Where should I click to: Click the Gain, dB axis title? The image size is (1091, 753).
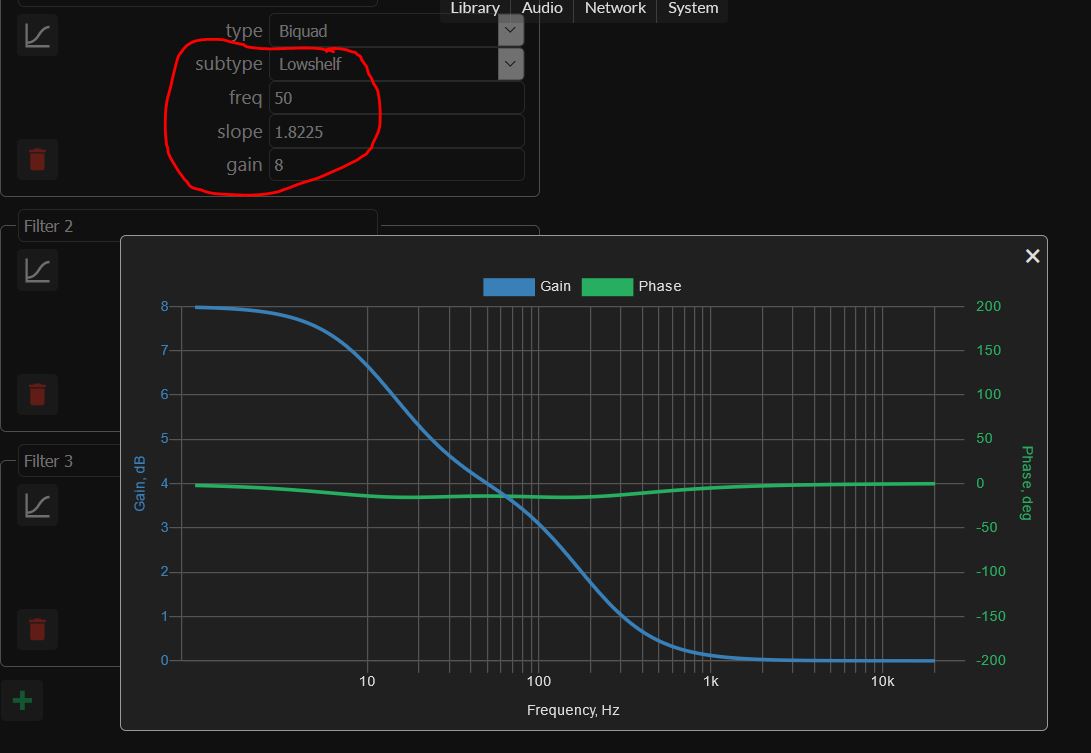[140, 484]
